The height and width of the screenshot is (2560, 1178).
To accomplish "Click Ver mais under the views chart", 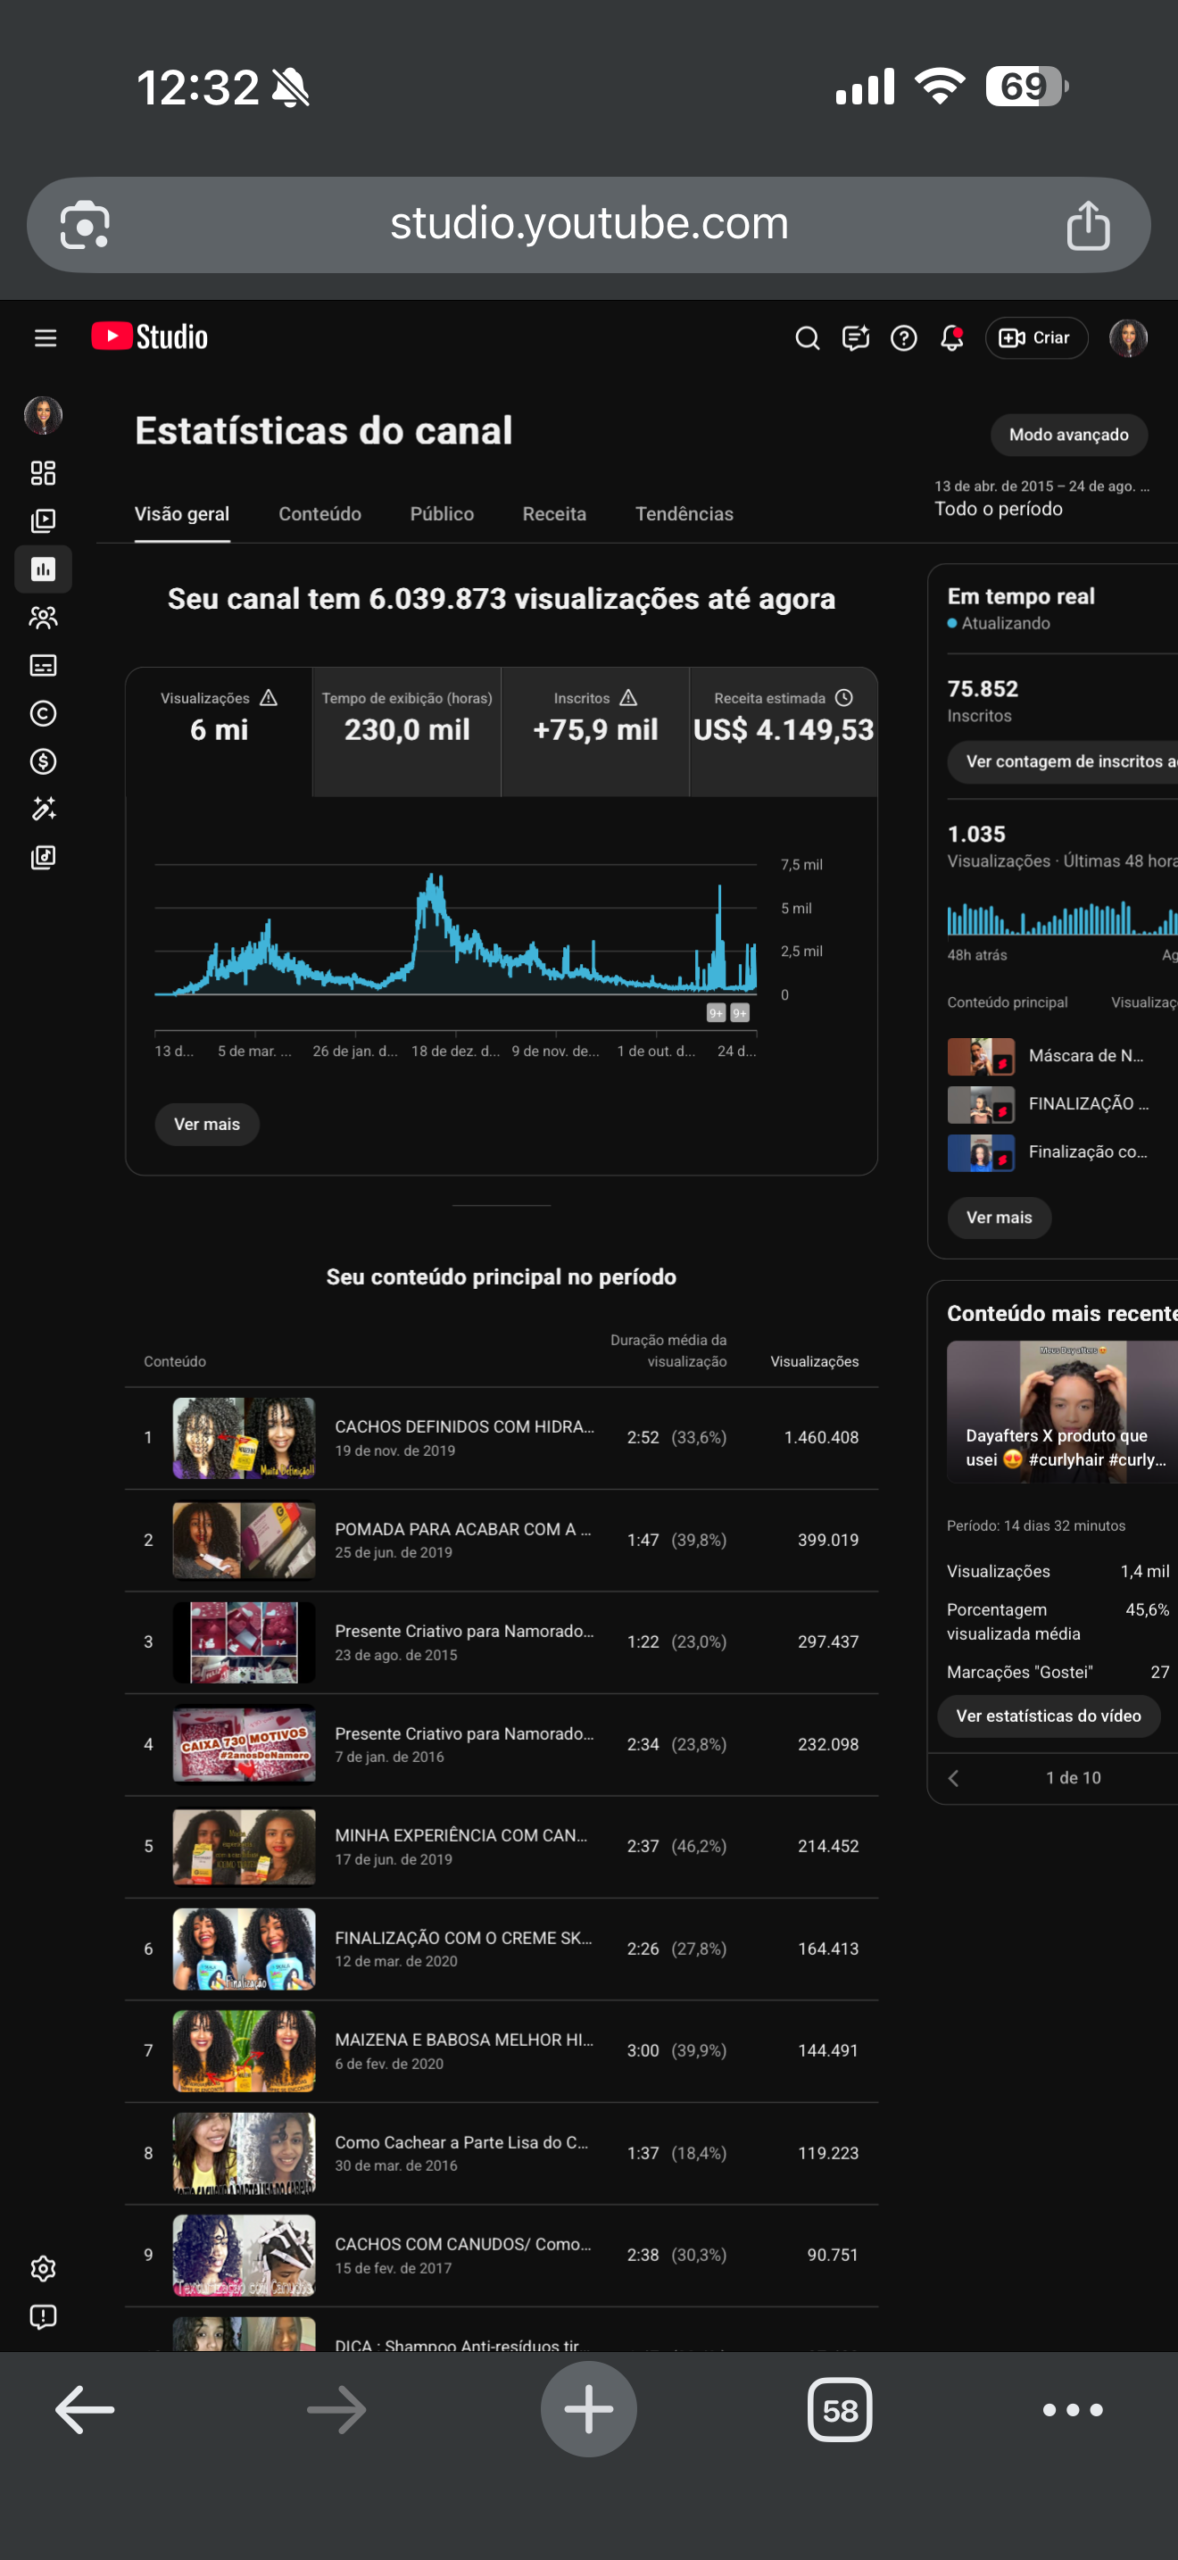I will coord(207,1125).
